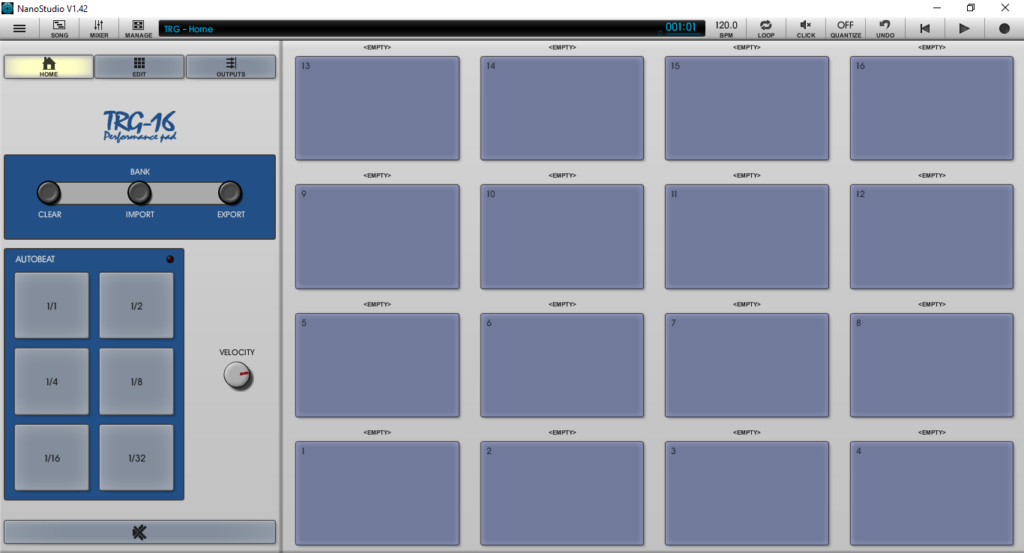Click the TRG-16 Performance pad logo

coord(140,125)
